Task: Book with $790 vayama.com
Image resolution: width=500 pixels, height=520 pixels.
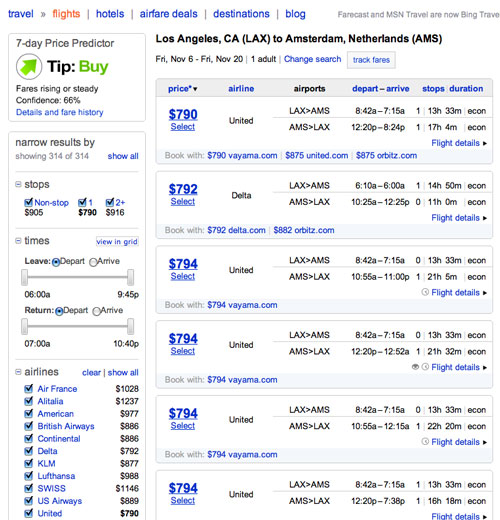Action: [242, 155]
